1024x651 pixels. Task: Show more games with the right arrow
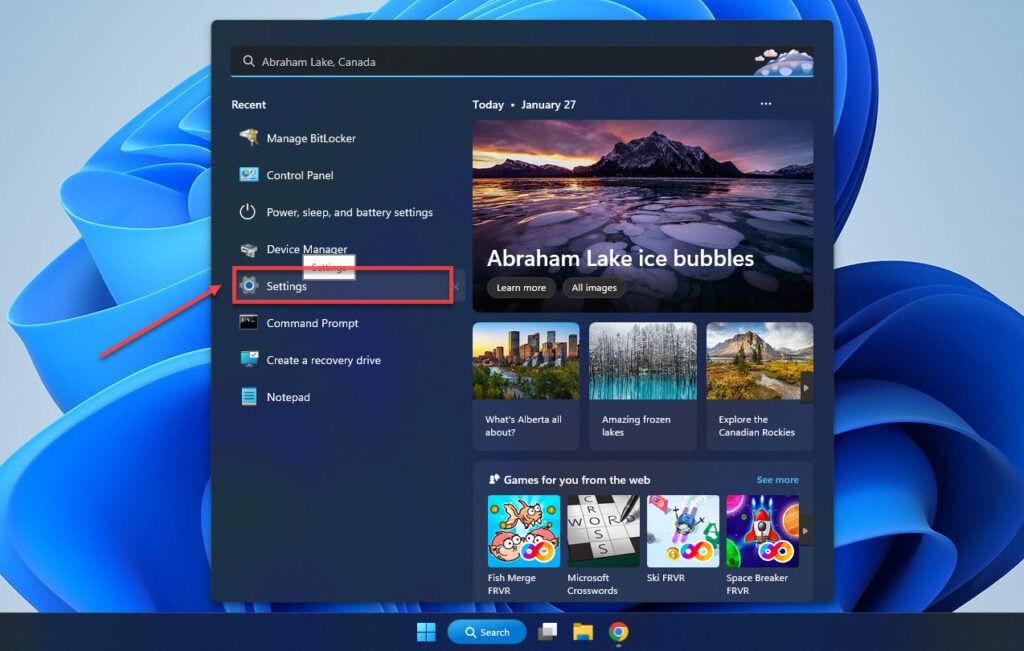(x=807, y=531)
